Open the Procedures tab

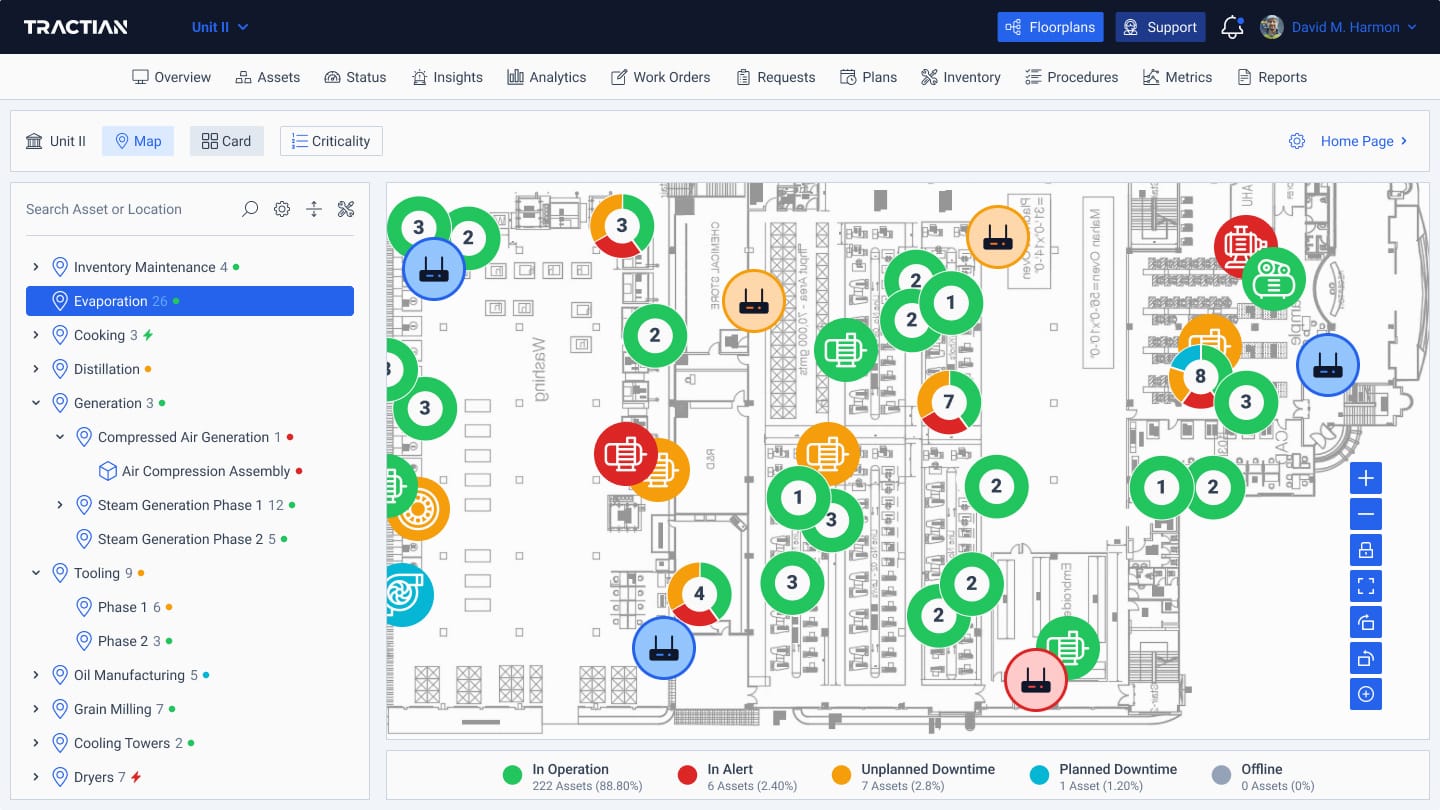tap(1071, 77)
